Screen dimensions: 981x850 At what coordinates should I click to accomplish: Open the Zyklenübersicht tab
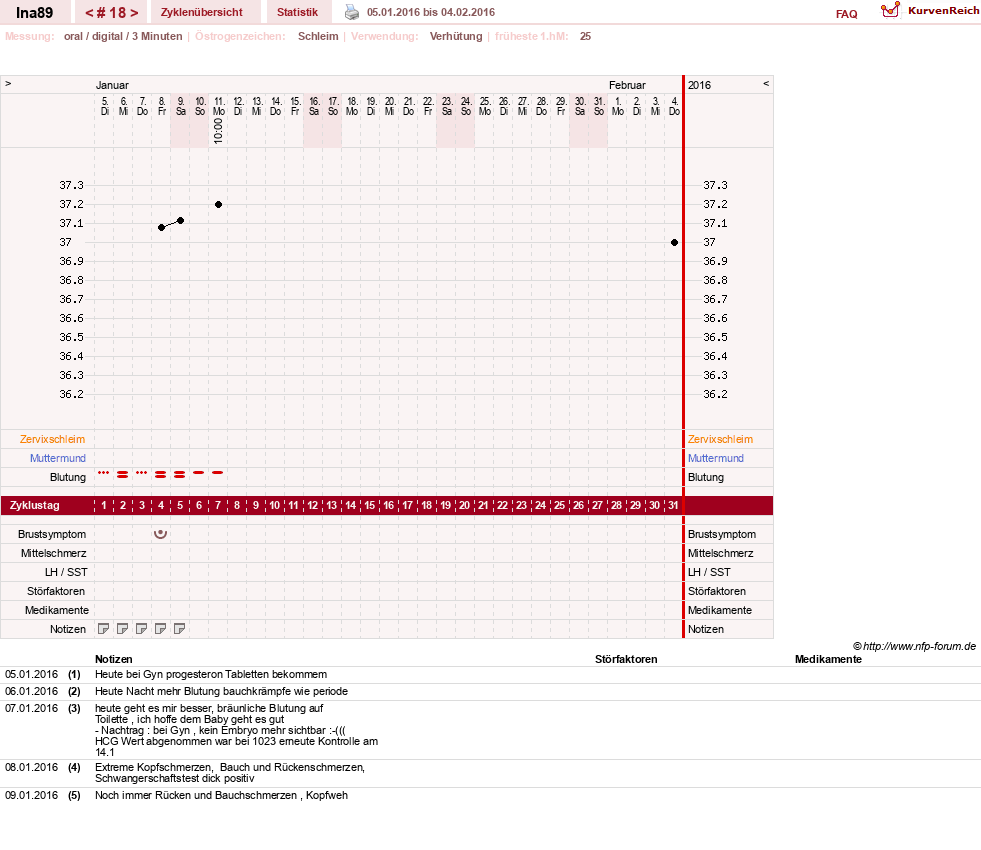pyautogui.click(x=201, y=12)
